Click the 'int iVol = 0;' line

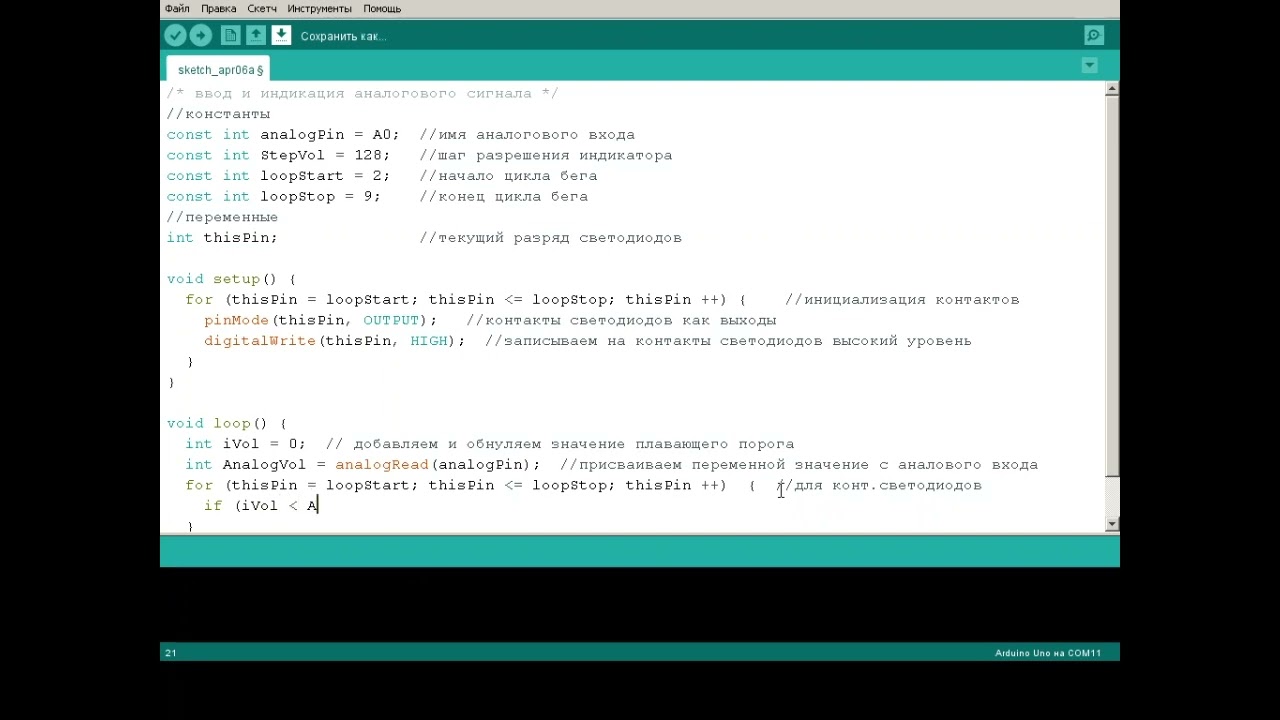coord(245,444)
